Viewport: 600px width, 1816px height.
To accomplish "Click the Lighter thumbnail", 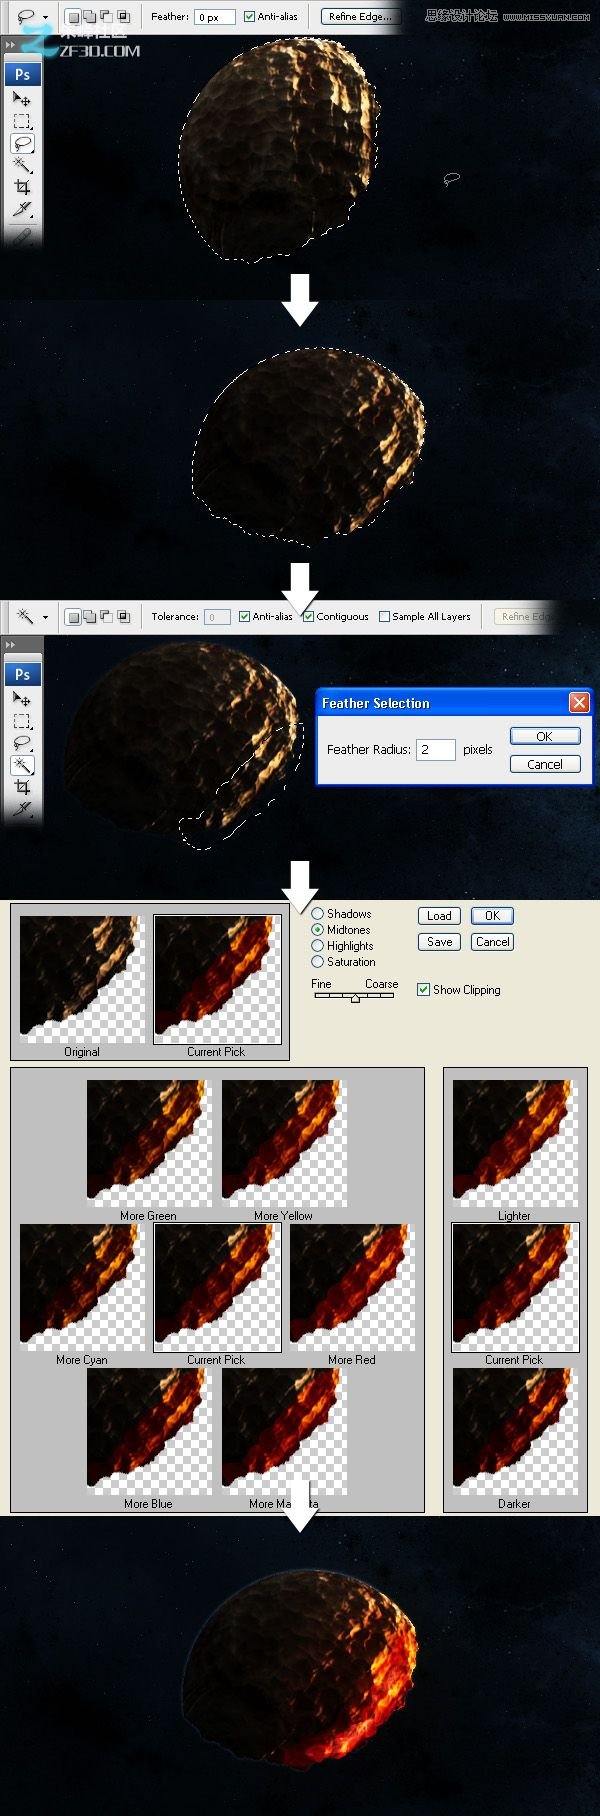I will click(x=515, y=1144).
